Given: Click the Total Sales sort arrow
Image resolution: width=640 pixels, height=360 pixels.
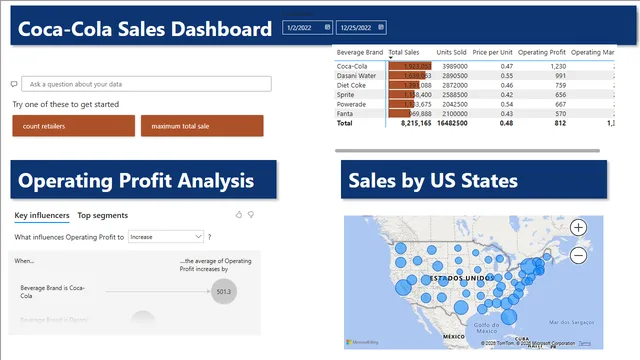Looking at the screenshot, I should coord(391,58).
